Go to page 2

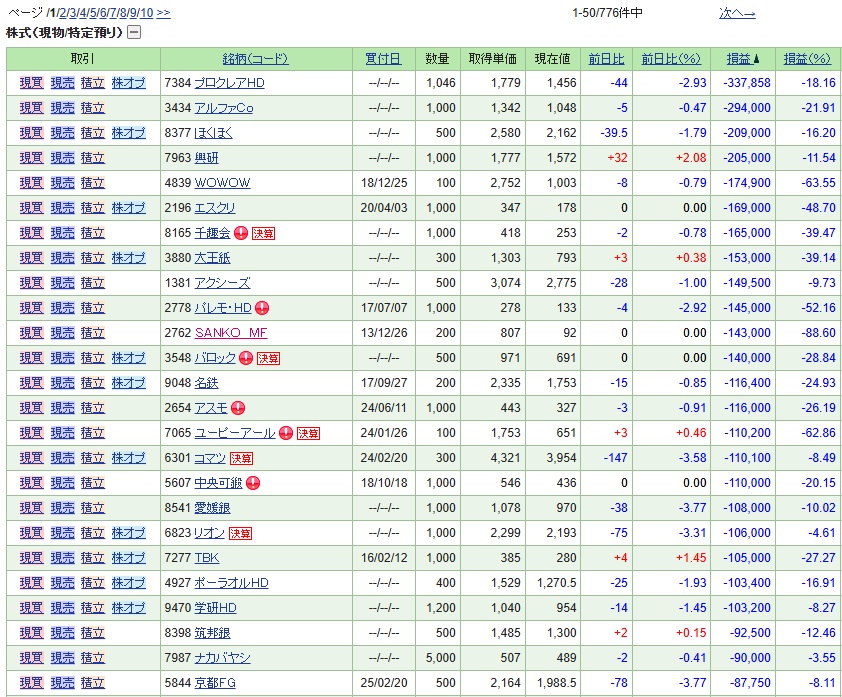point(63,13)
